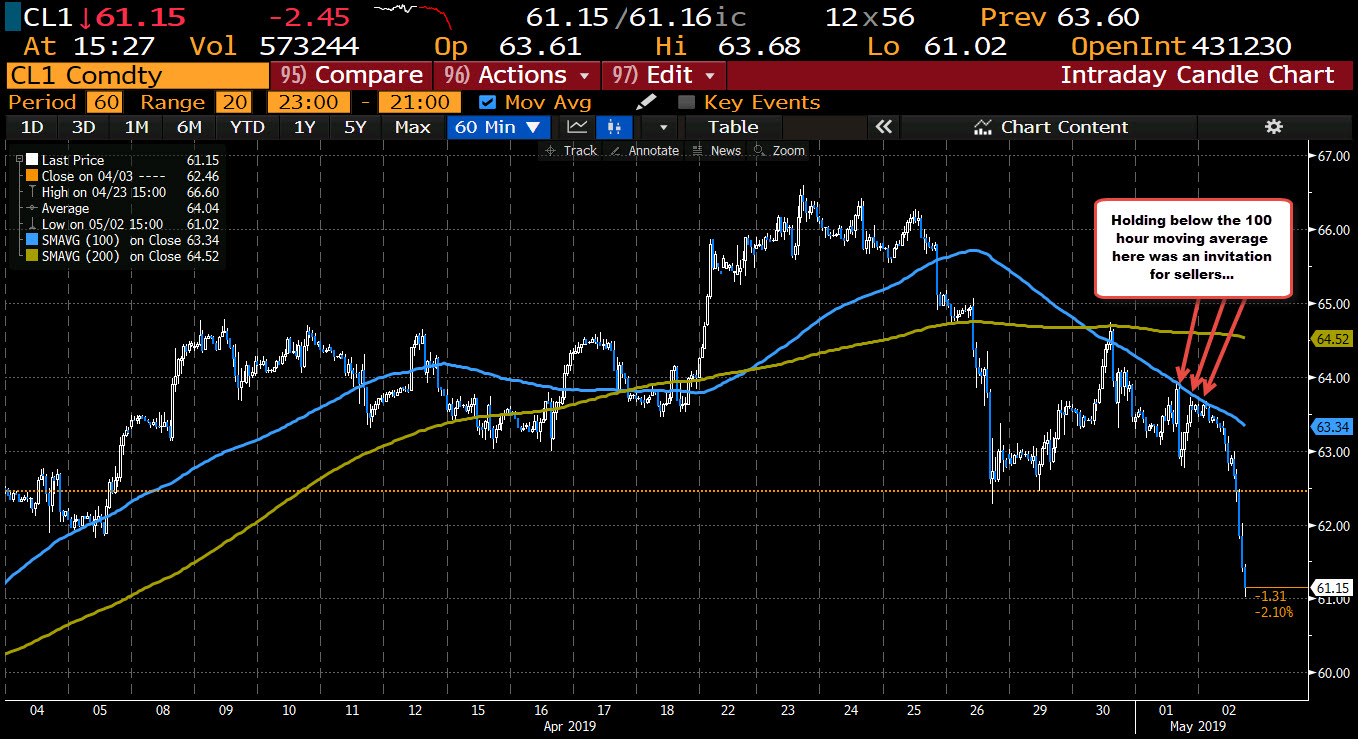Click the Intraday Candle Chart title
The width and height of the screenshot is (1358, 739).
pos(1197,75)
